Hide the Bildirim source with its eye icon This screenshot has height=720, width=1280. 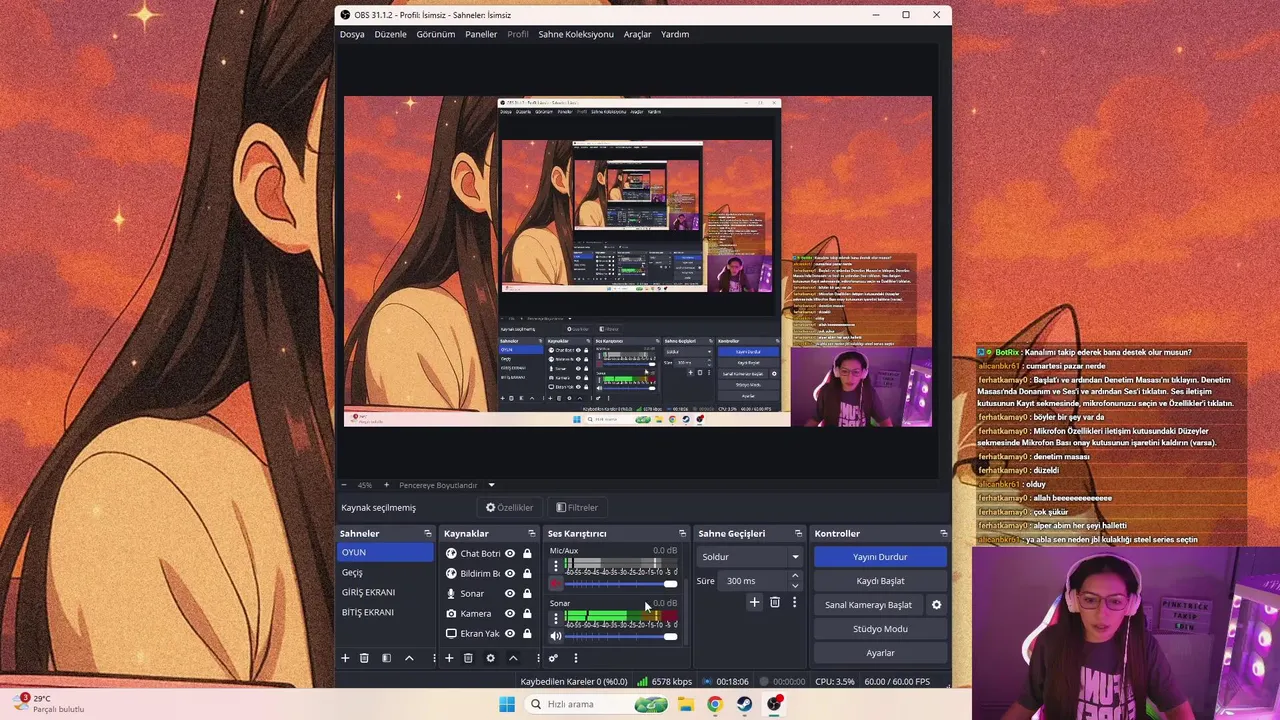(510, 573)
